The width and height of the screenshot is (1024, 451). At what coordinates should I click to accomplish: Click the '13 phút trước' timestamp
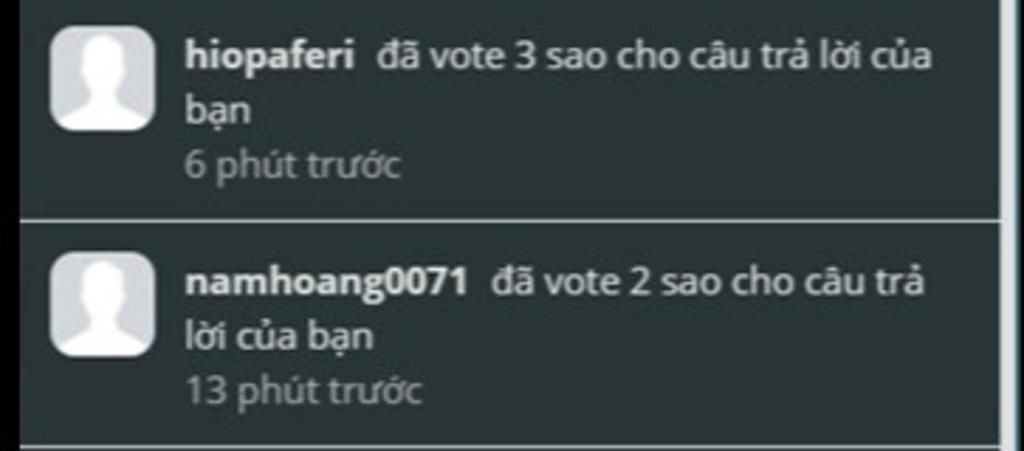[x=303, y=392]
